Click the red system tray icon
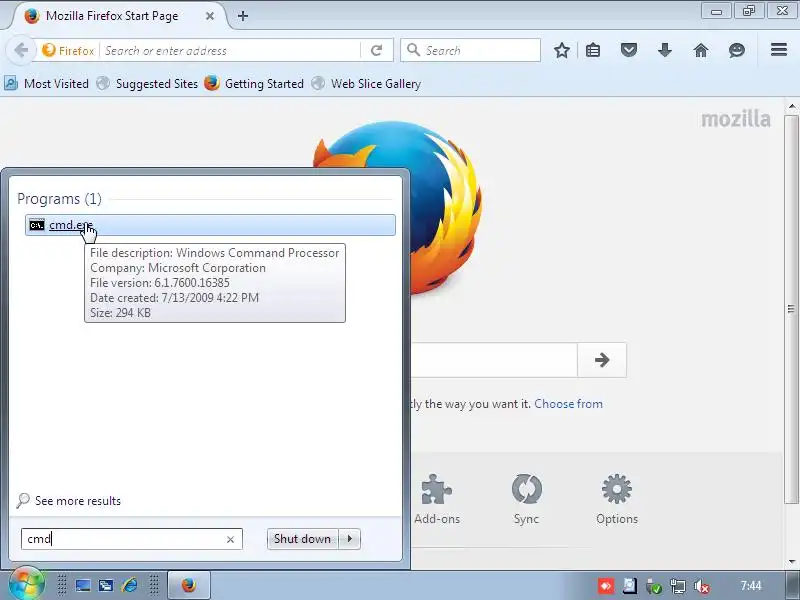The height and width of the screenshot is (600, 800). point(606,586)
